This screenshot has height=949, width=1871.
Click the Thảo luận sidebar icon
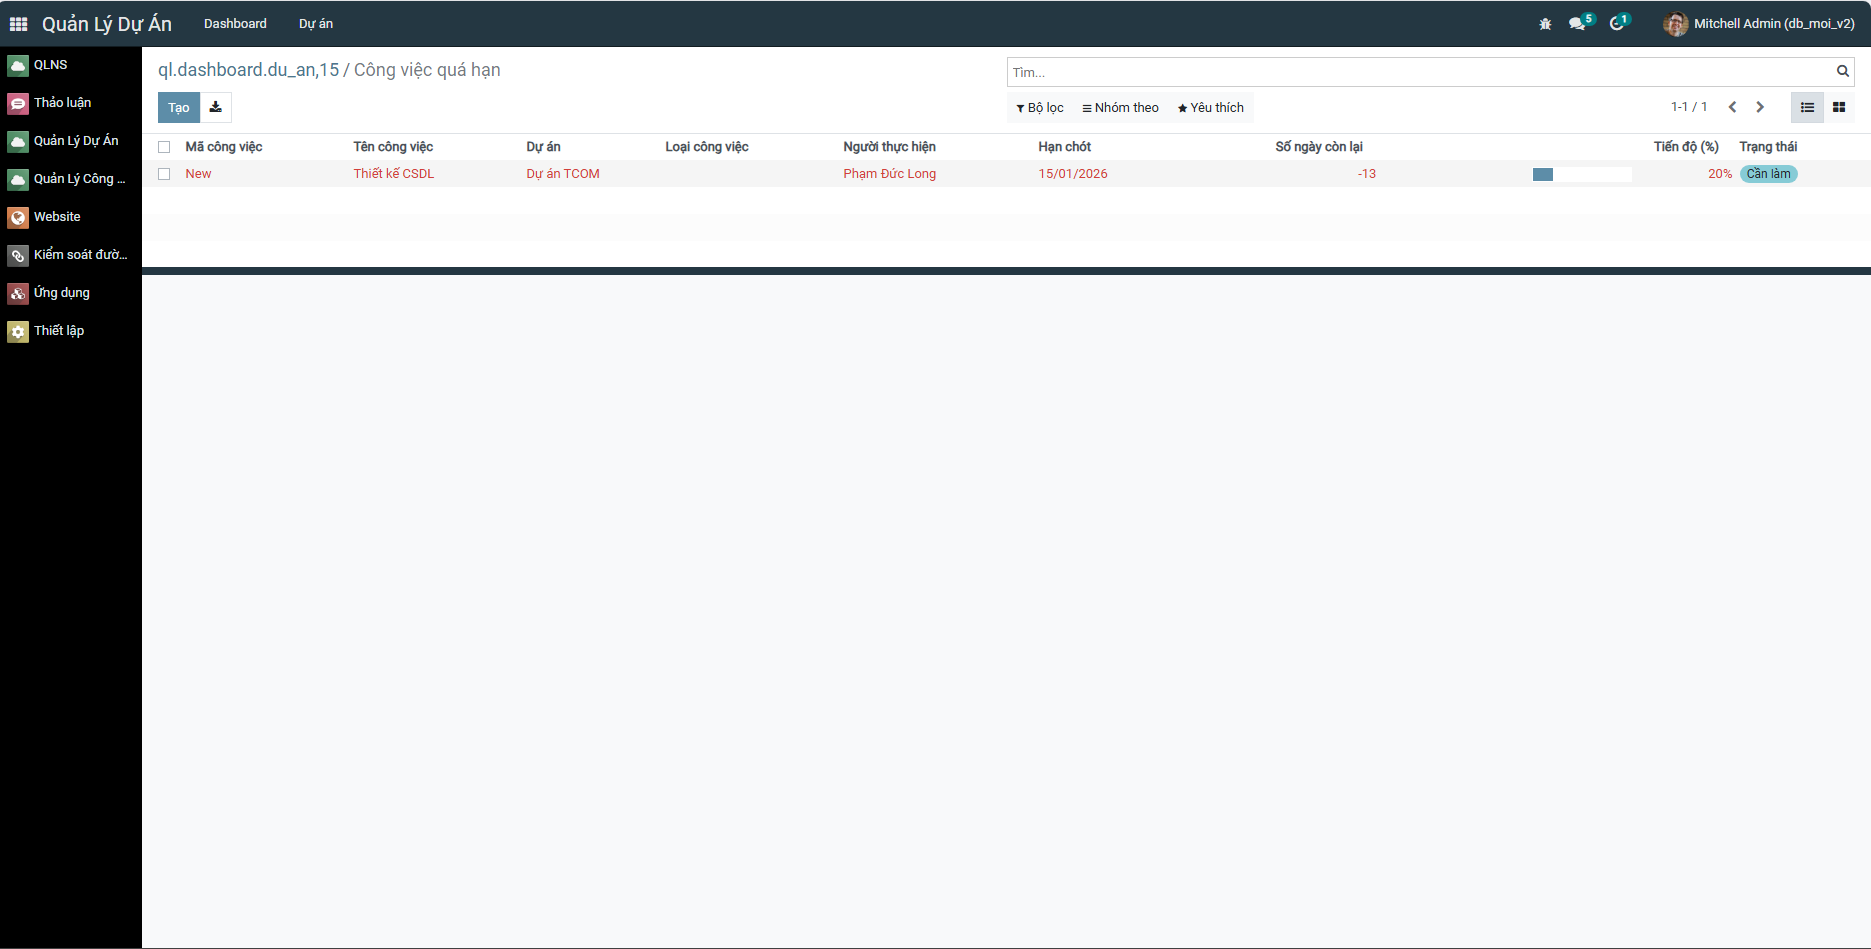point(18,104)
